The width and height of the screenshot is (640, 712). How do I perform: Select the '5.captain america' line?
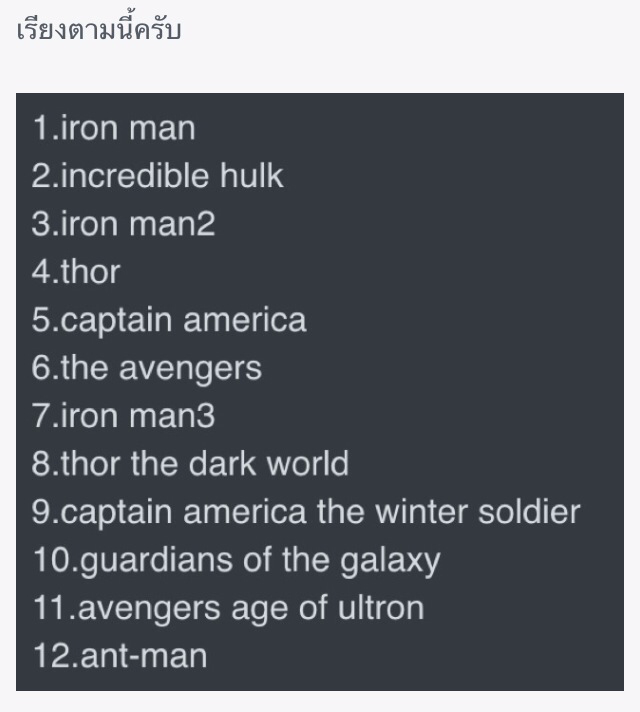[169, 321]
